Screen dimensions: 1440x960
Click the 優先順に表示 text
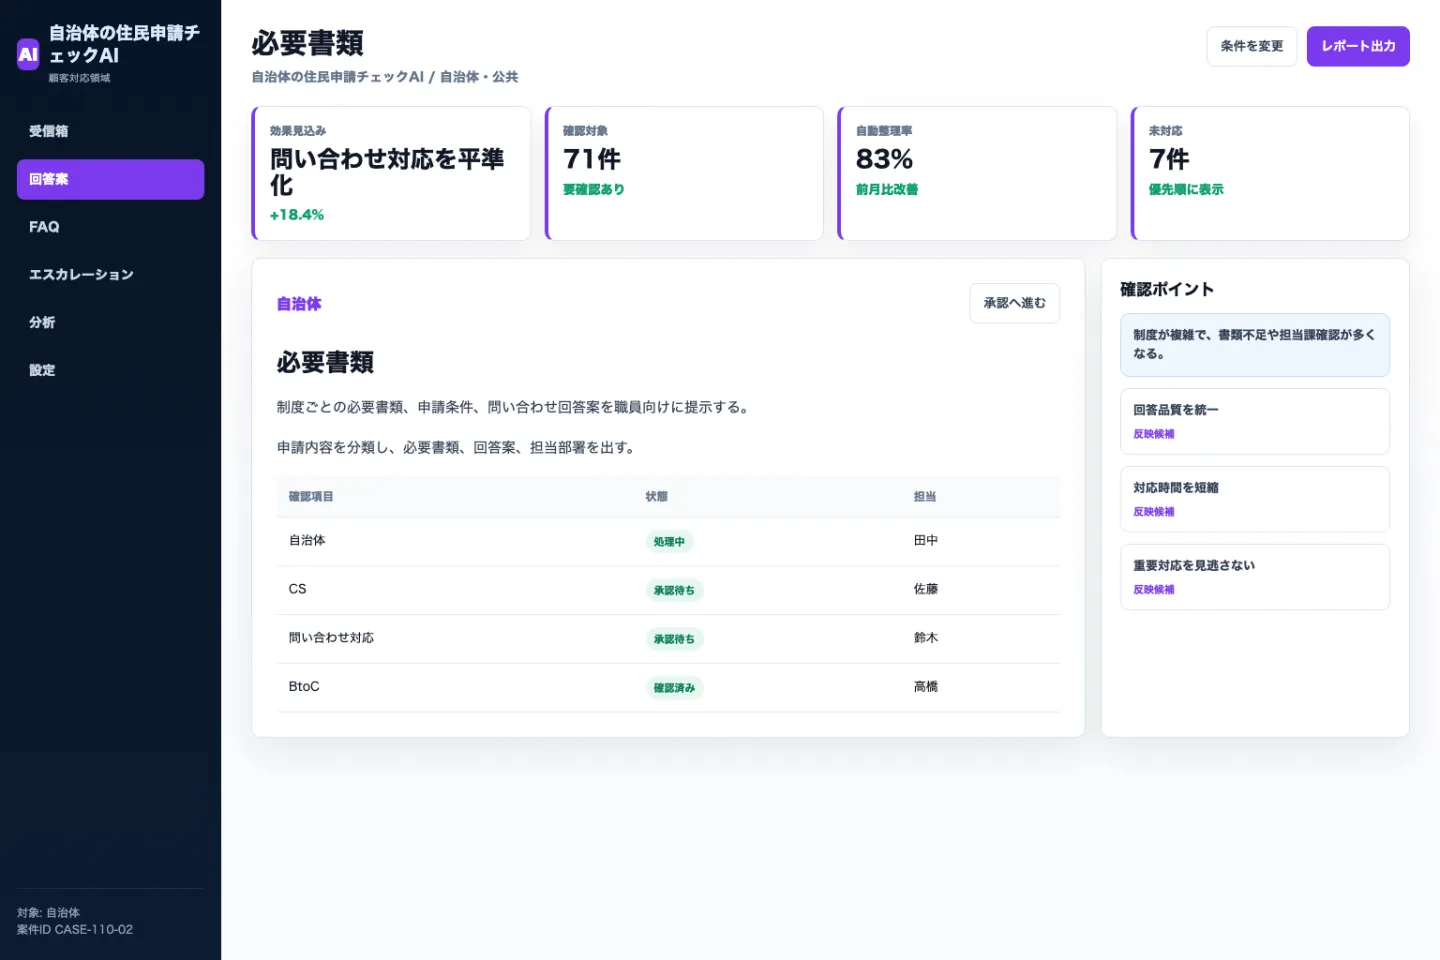point(1186,190)
